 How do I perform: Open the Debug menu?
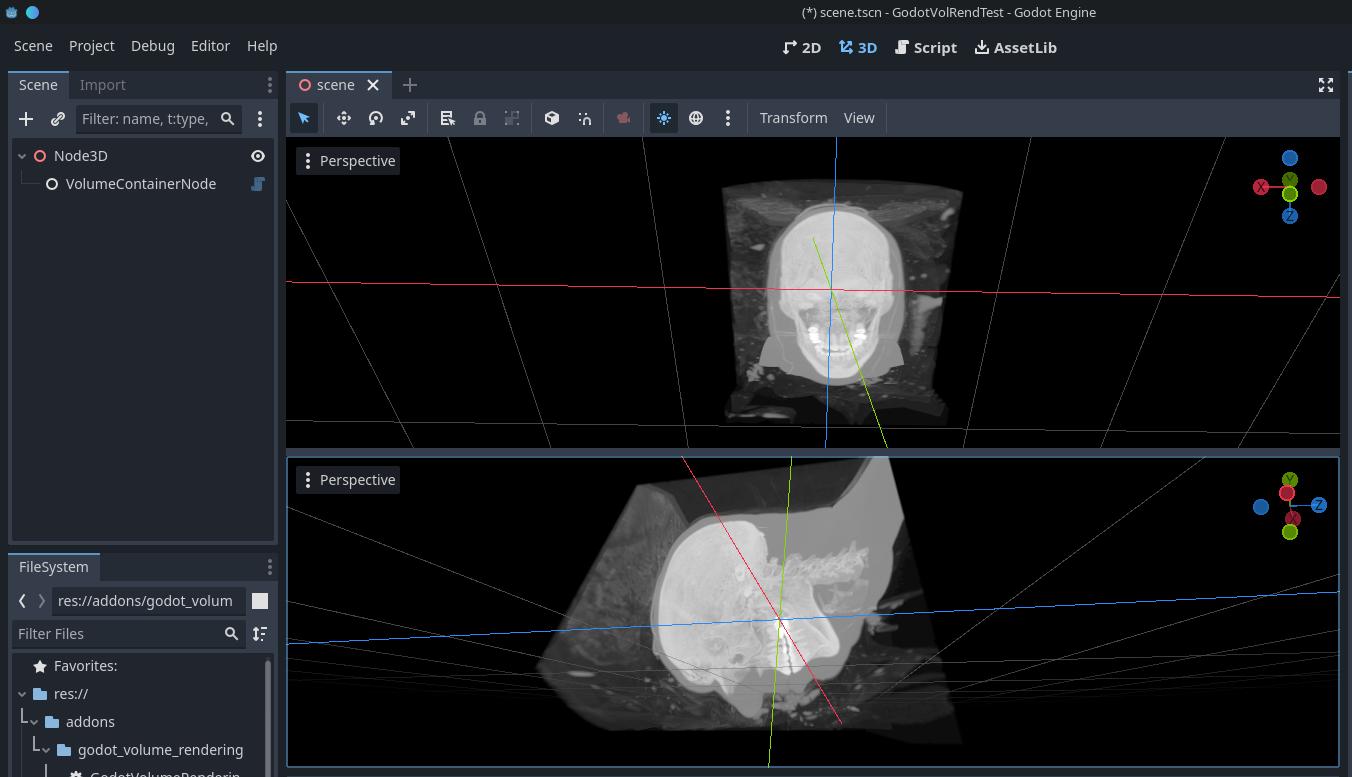coord(153,46)
